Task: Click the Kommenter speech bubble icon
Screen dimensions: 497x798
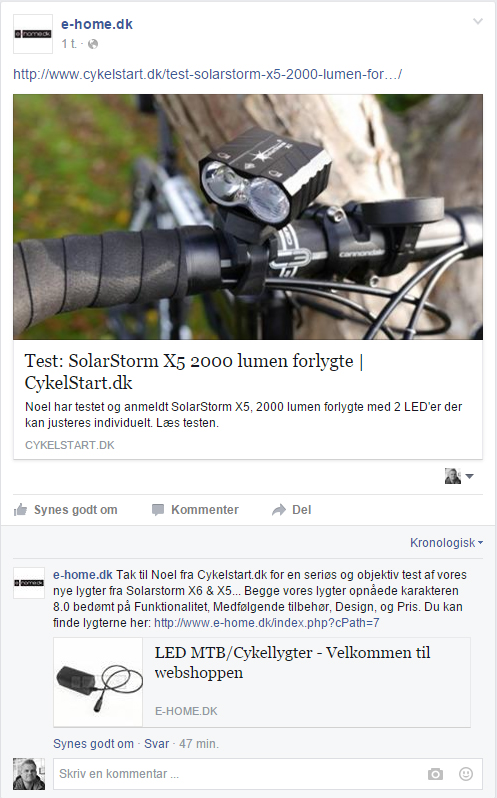Action: (158, 510)
